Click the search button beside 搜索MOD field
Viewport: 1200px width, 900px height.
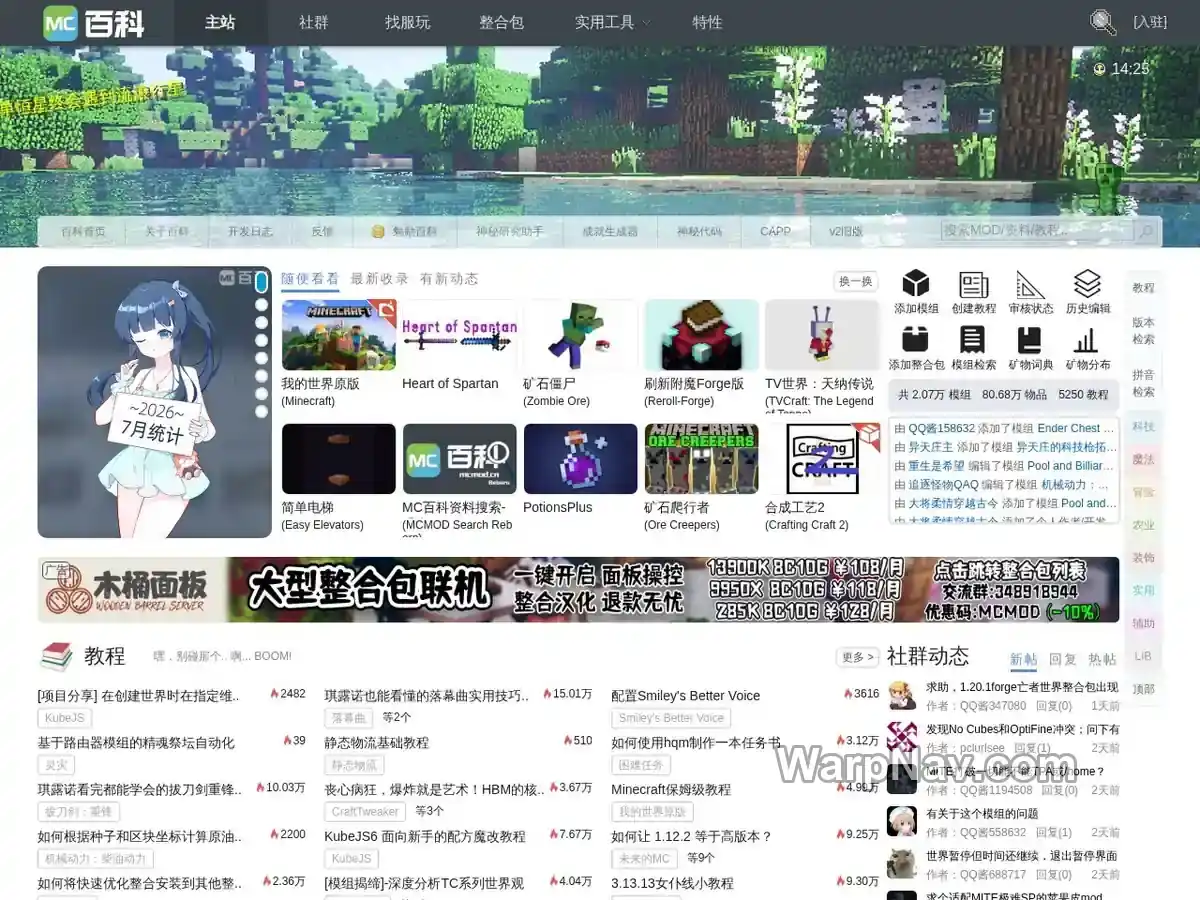[x=1147, y=231]
